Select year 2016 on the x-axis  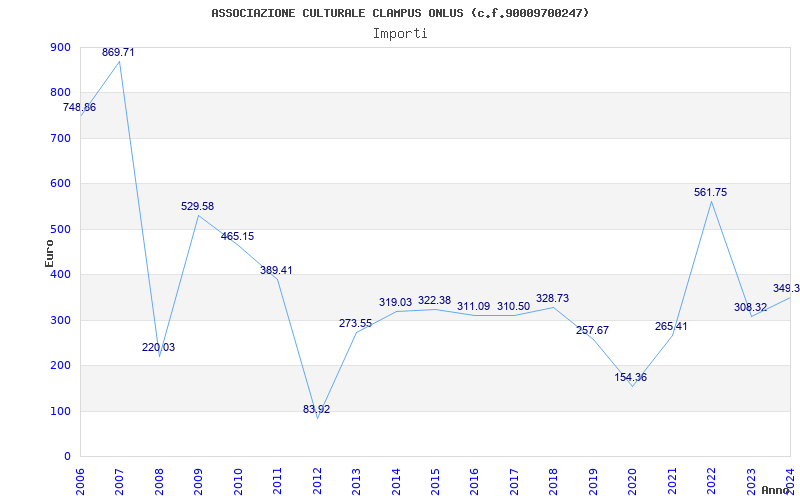(474, 481)
